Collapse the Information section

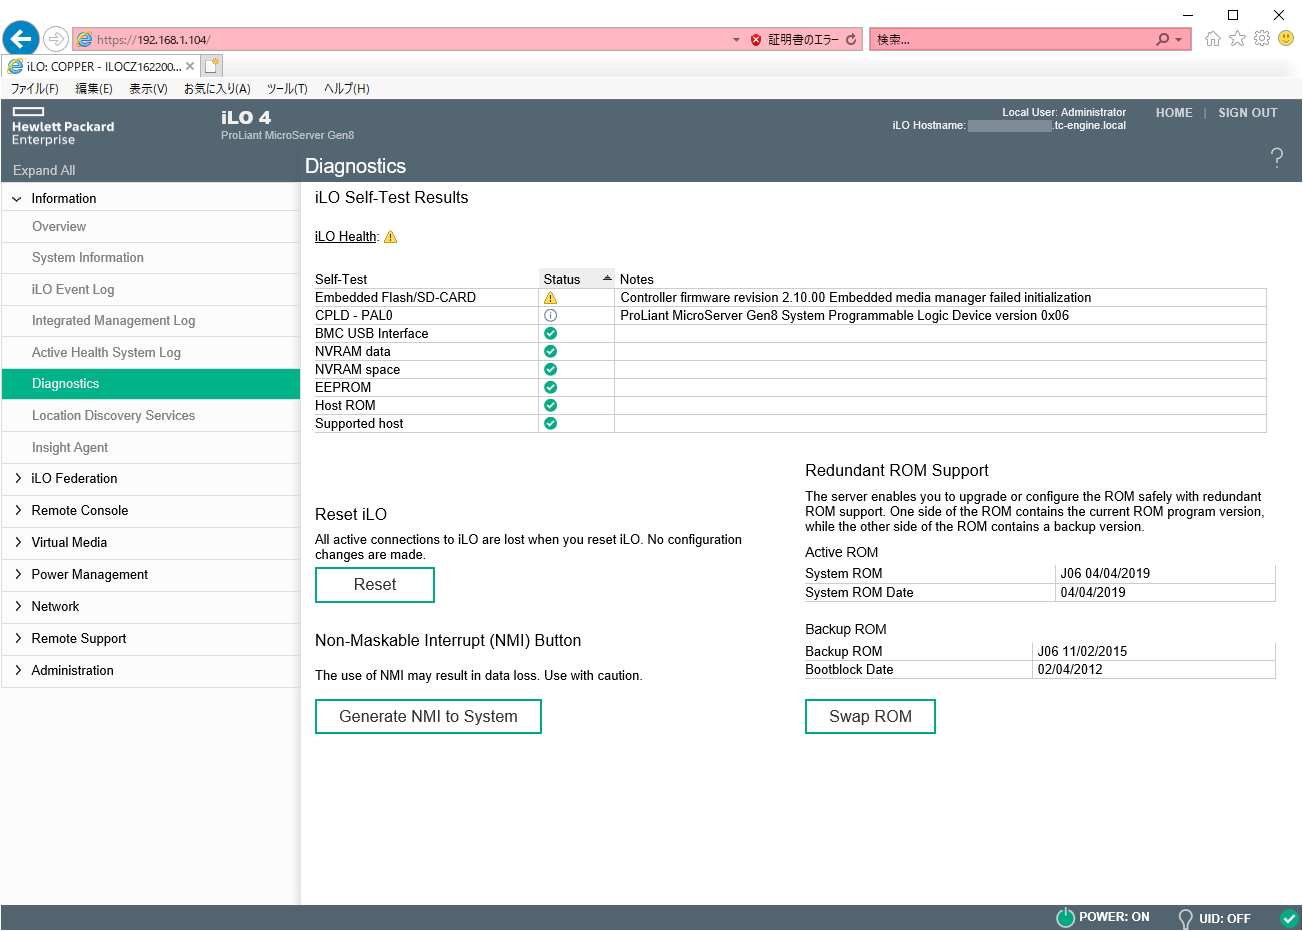pyautogui.click(x=17, y=199)
